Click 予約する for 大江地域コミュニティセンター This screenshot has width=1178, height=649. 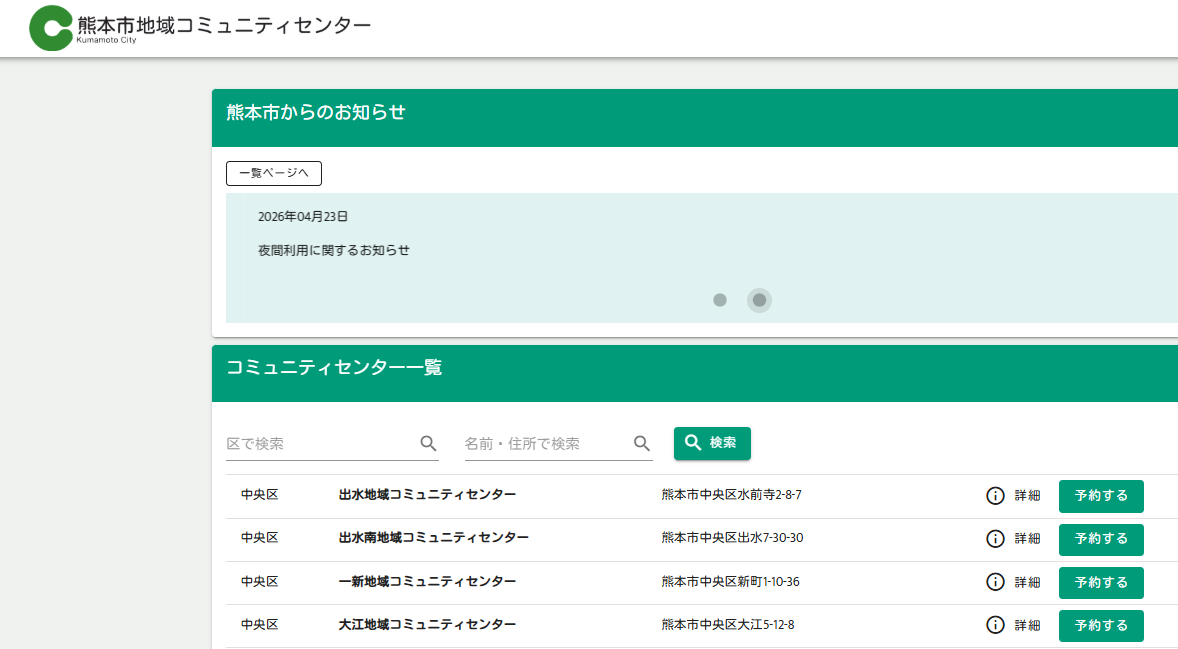tap(1101, 625)
